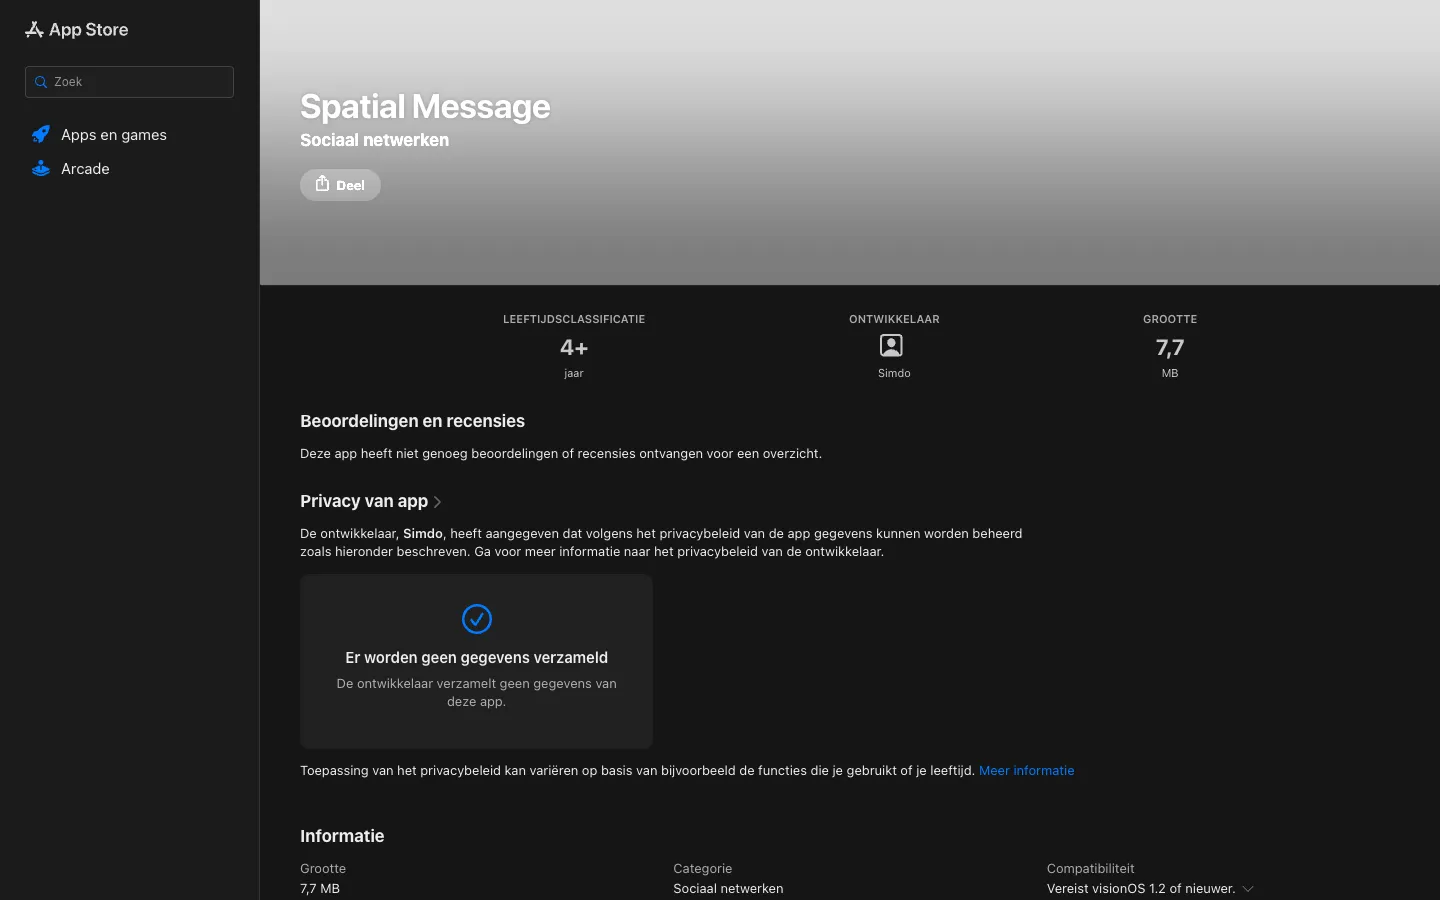
Task: Open Privacy van app chevron arrow
Action: pyautogui.click(x=437, y=502)
